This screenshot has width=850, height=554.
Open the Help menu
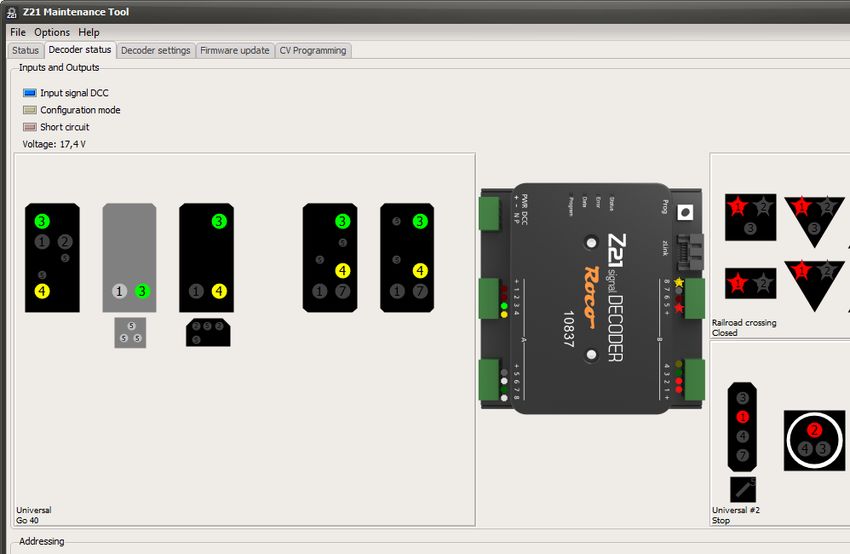[x=89, y=32]
